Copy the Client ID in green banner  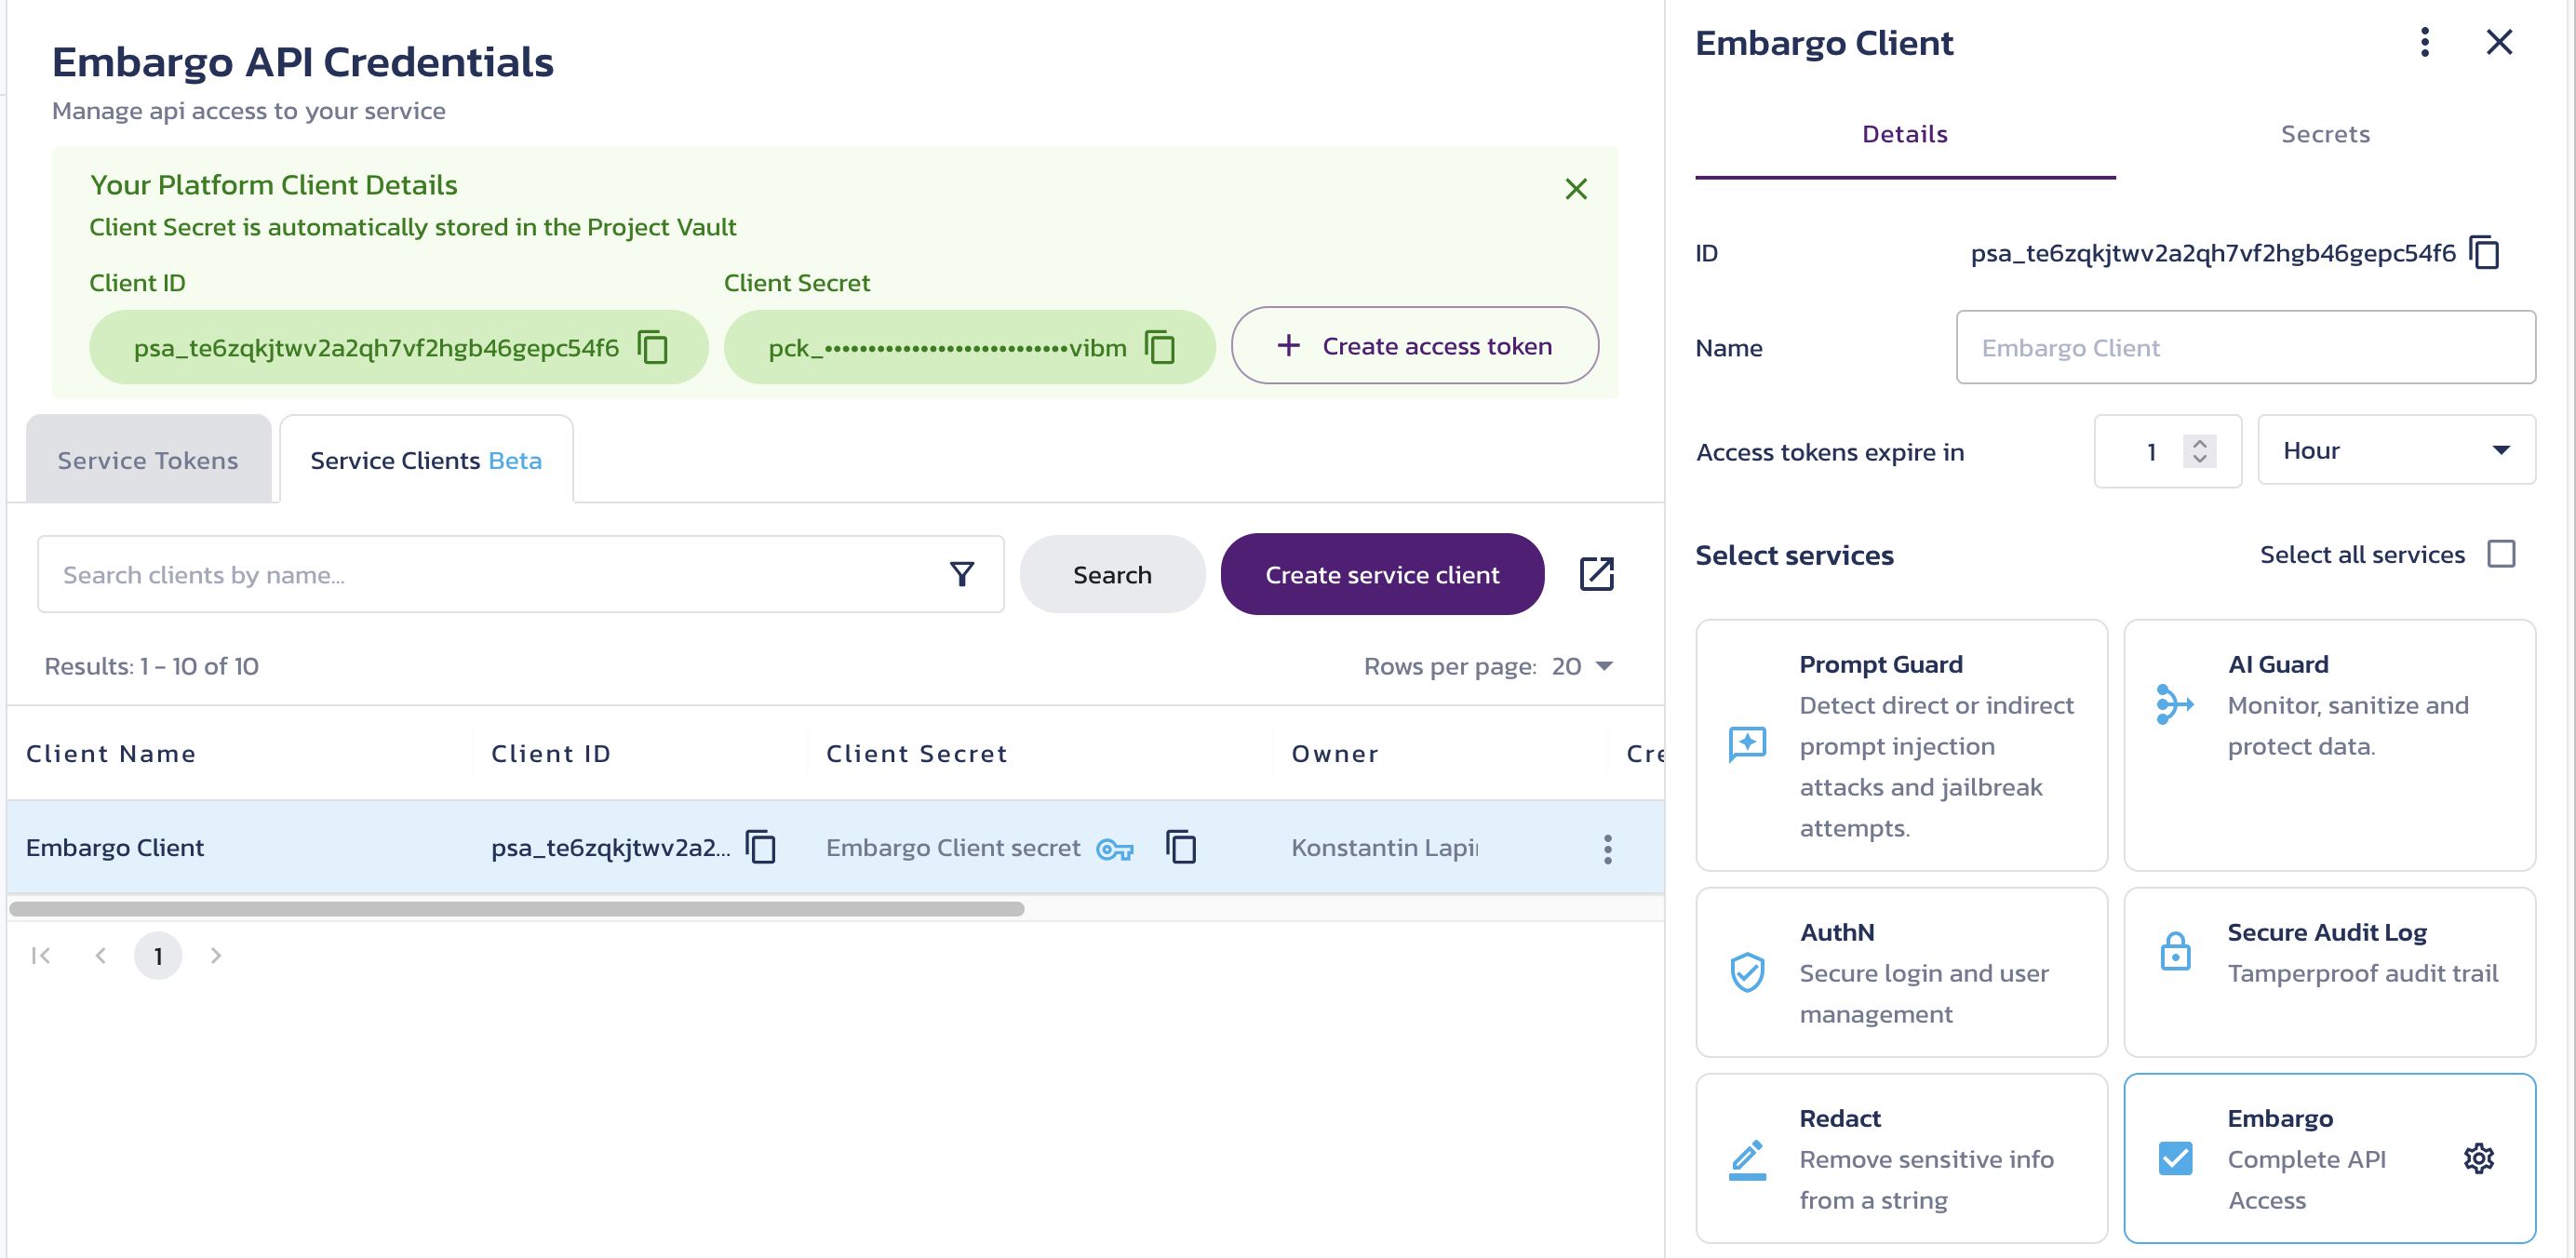(653, 347)
